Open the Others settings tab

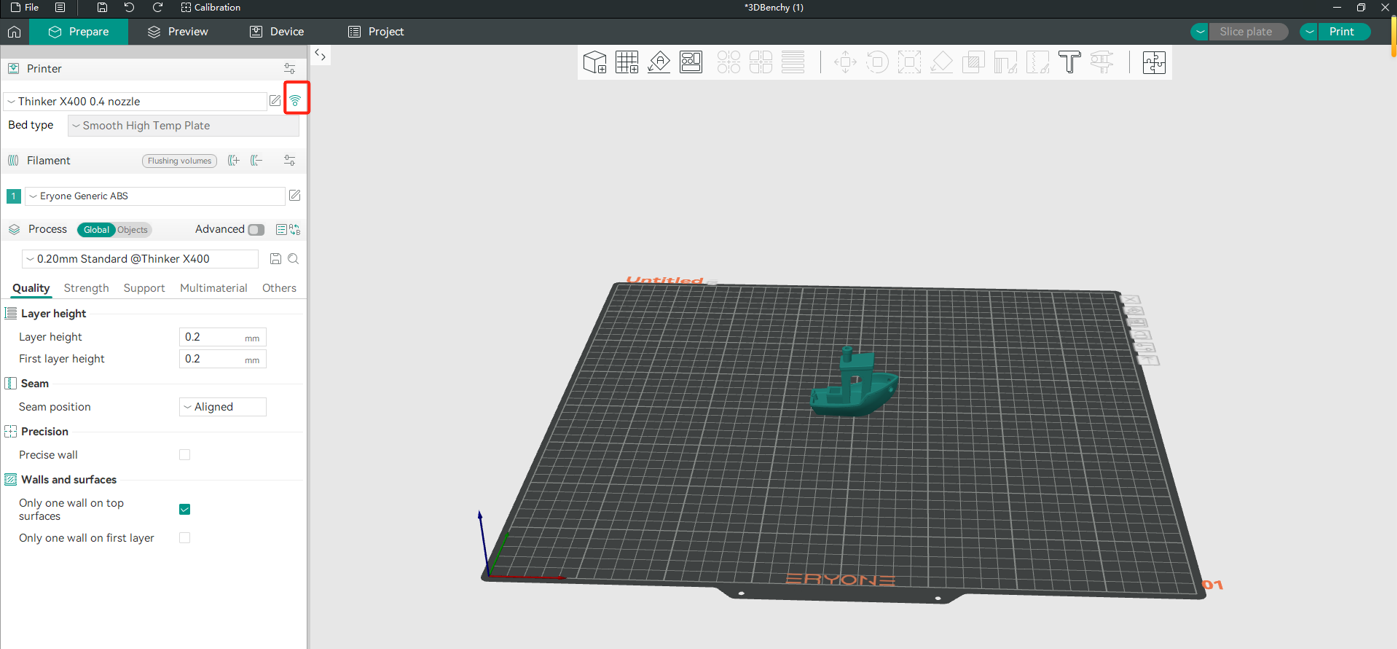[x=279, y=288]
